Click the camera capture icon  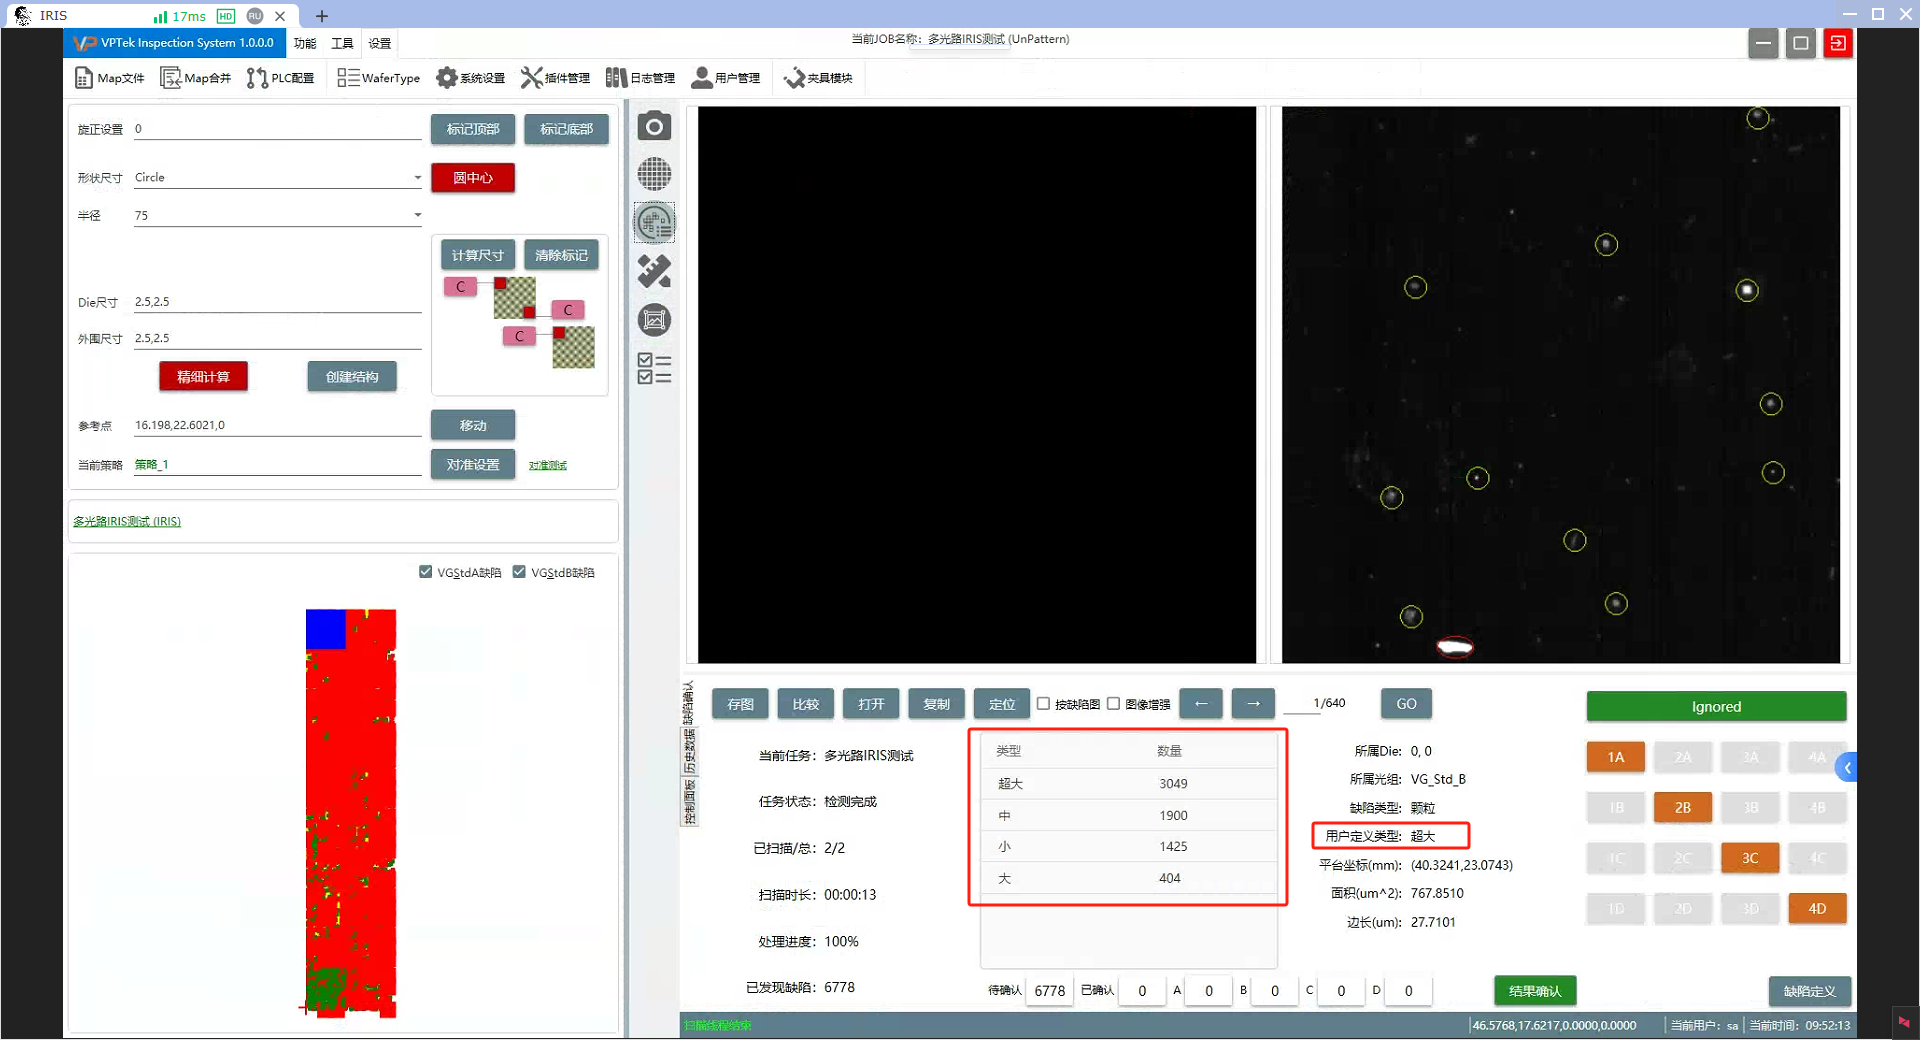(x=654, y=126)
